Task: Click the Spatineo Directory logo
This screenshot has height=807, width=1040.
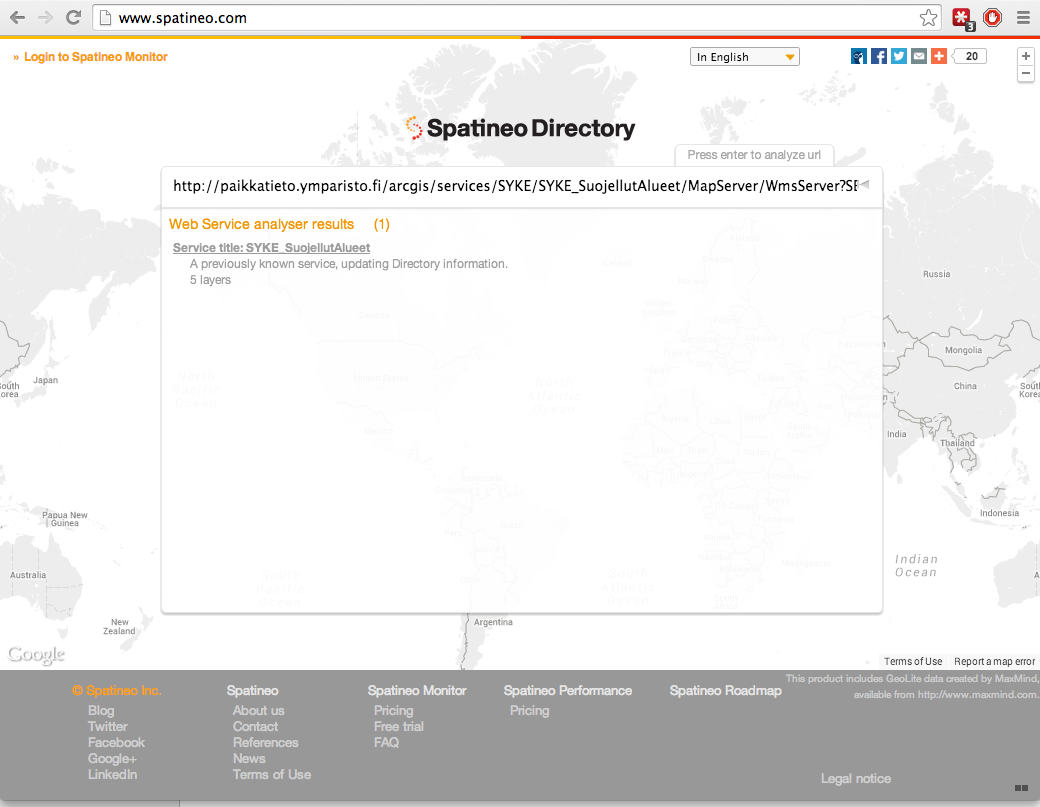Action: pyautogui.click(x=521, y=128)
